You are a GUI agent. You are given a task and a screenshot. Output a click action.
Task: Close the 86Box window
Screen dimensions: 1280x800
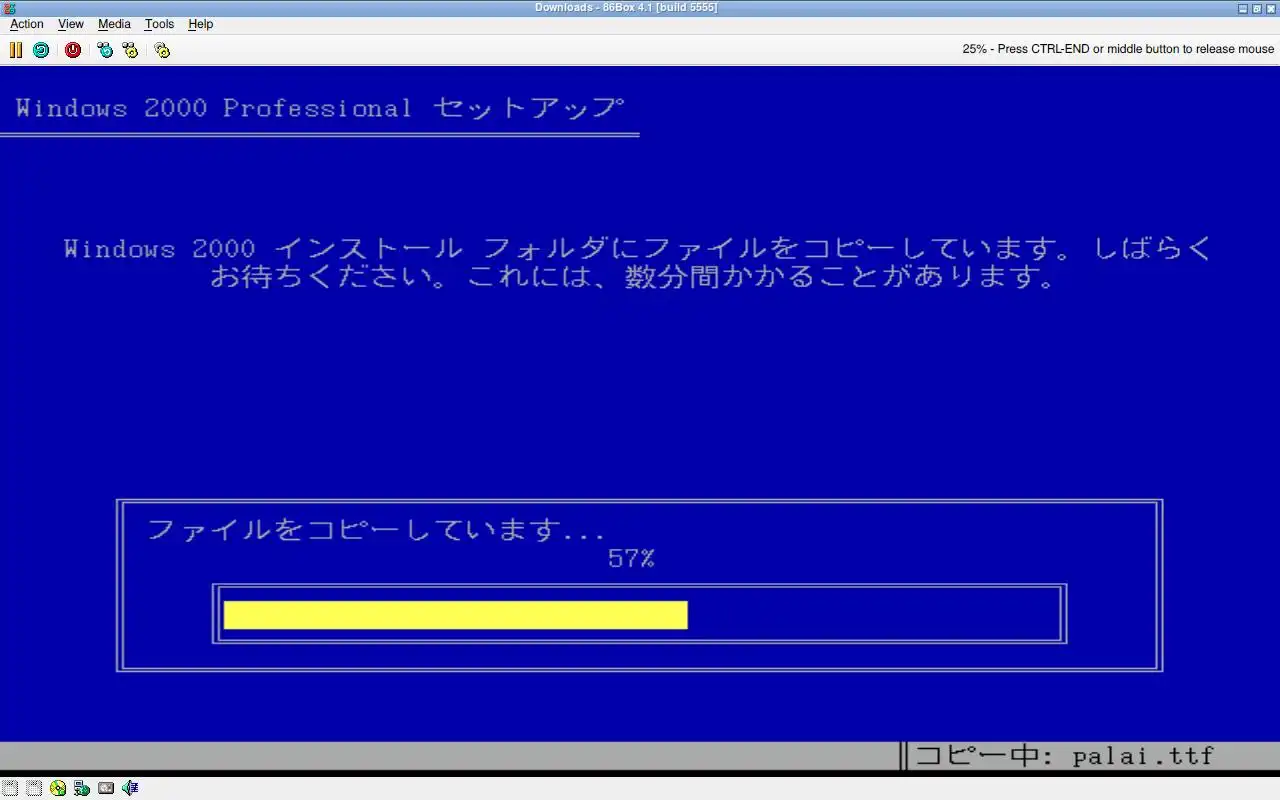click(1271, 8)
